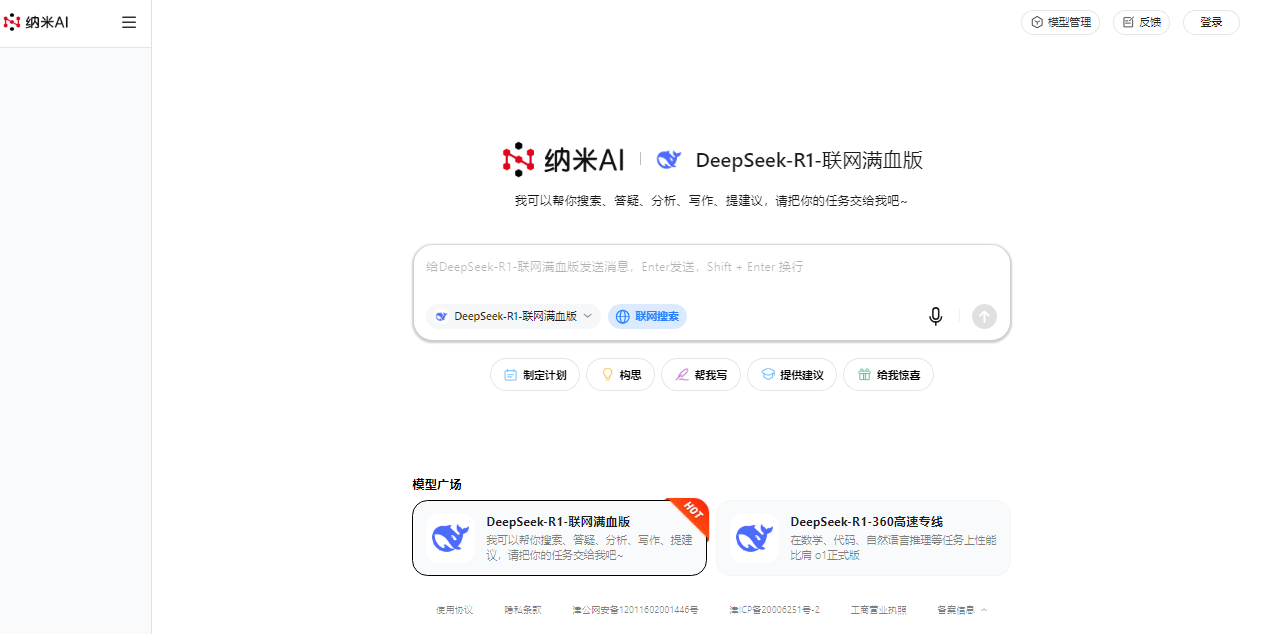Viewport: 1269px width, 634px height.
Task: Click the send message arrow button
Action: click(x=984, y=316)
